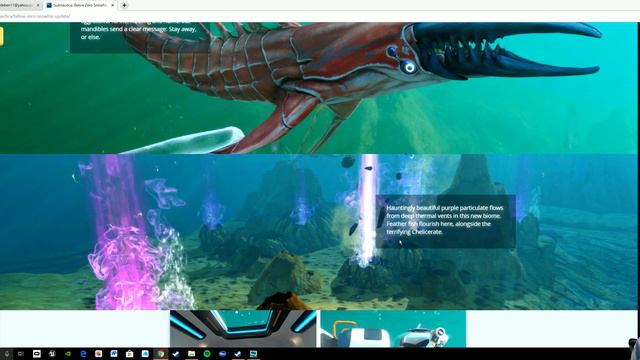Viewport: 640px width, 360px height.
Task: Open the first Steam taskbar icon beside Chrome
Action: click(x=176, y=354)
